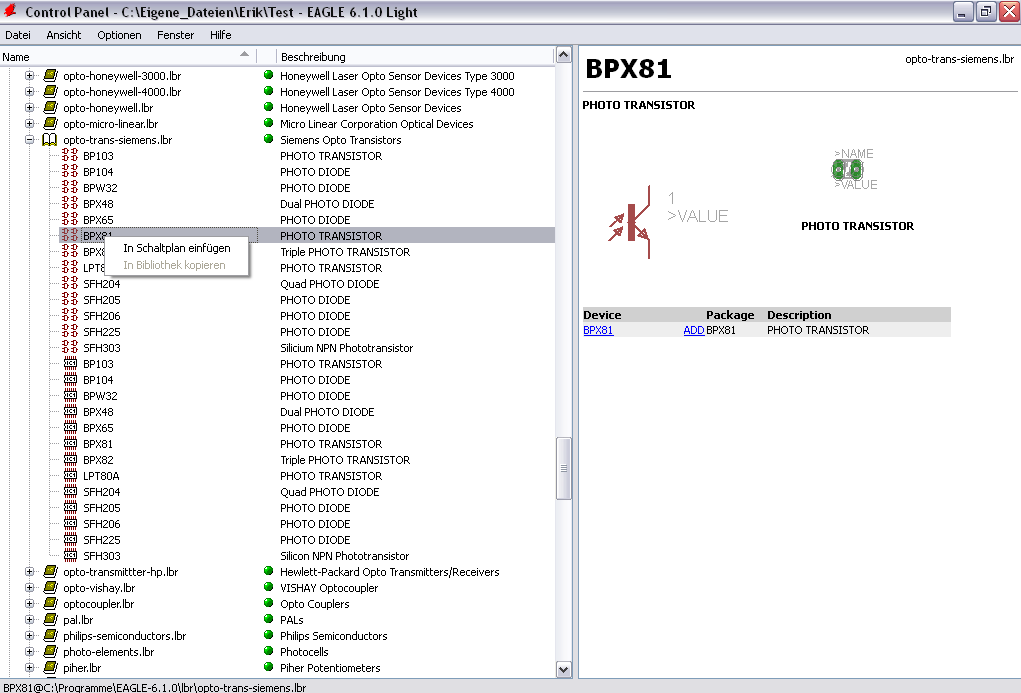Toggle green dot for Philips Semiconductors
The width and height of the screenshot is (1021, 693).
pyautogui.click(x=268, y=635)
